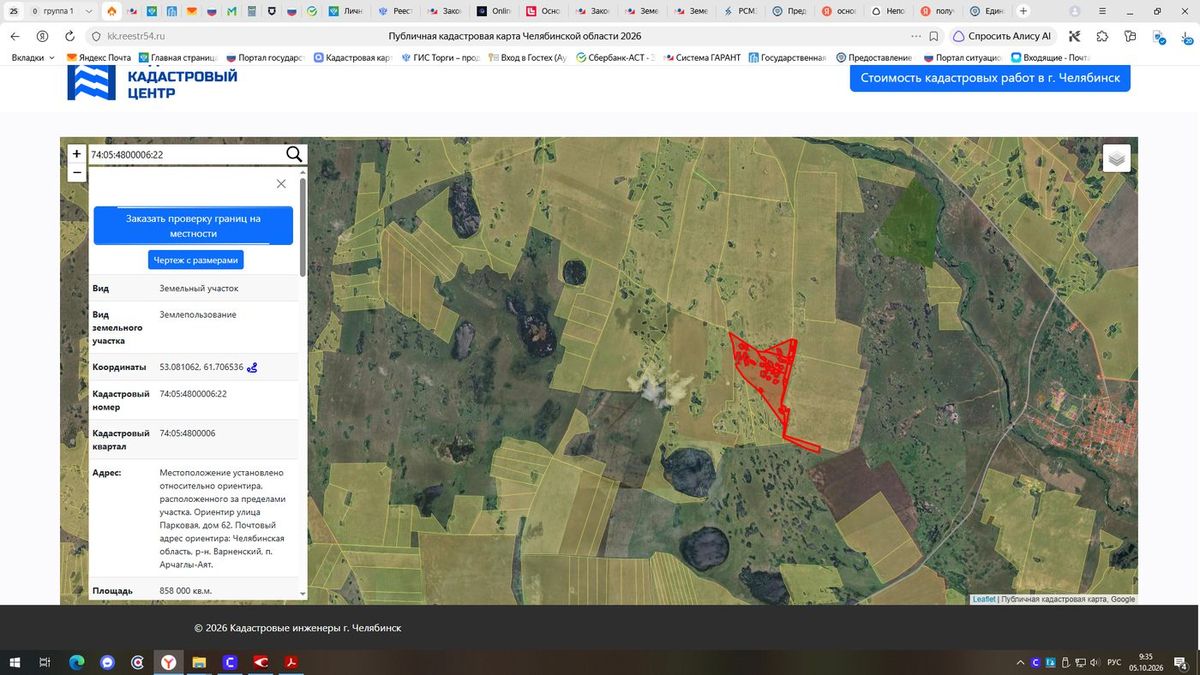The width and height of the screenshot is (1200, 675).
Task: Zoom out on the cadastral map
Action: tap(77, 172)
